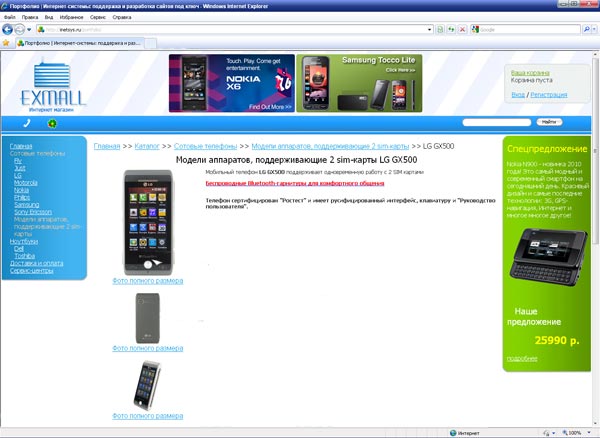This screenshot has width=600, height=438.
Task: Click Каталог breadcrumb link
Action: coord(147,146)
